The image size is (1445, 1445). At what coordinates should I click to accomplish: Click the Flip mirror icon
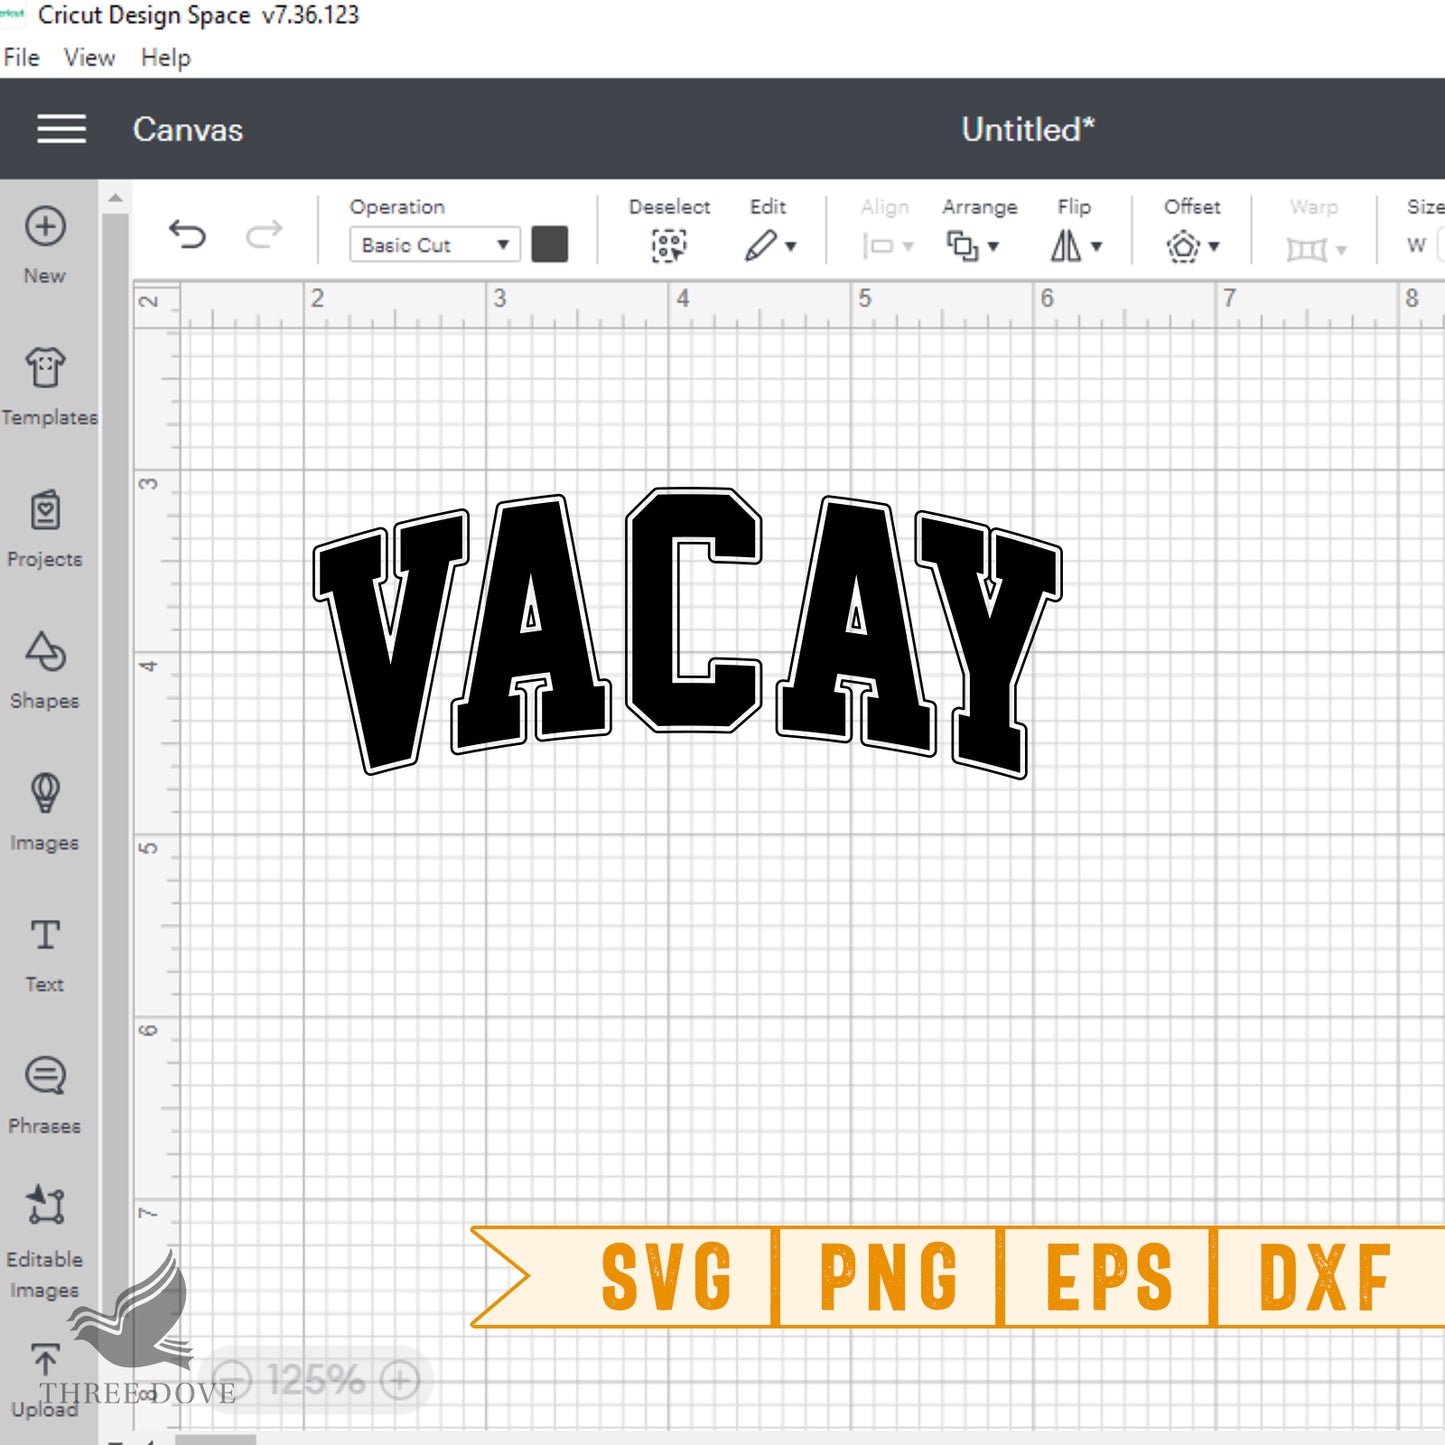(1066, 246)
